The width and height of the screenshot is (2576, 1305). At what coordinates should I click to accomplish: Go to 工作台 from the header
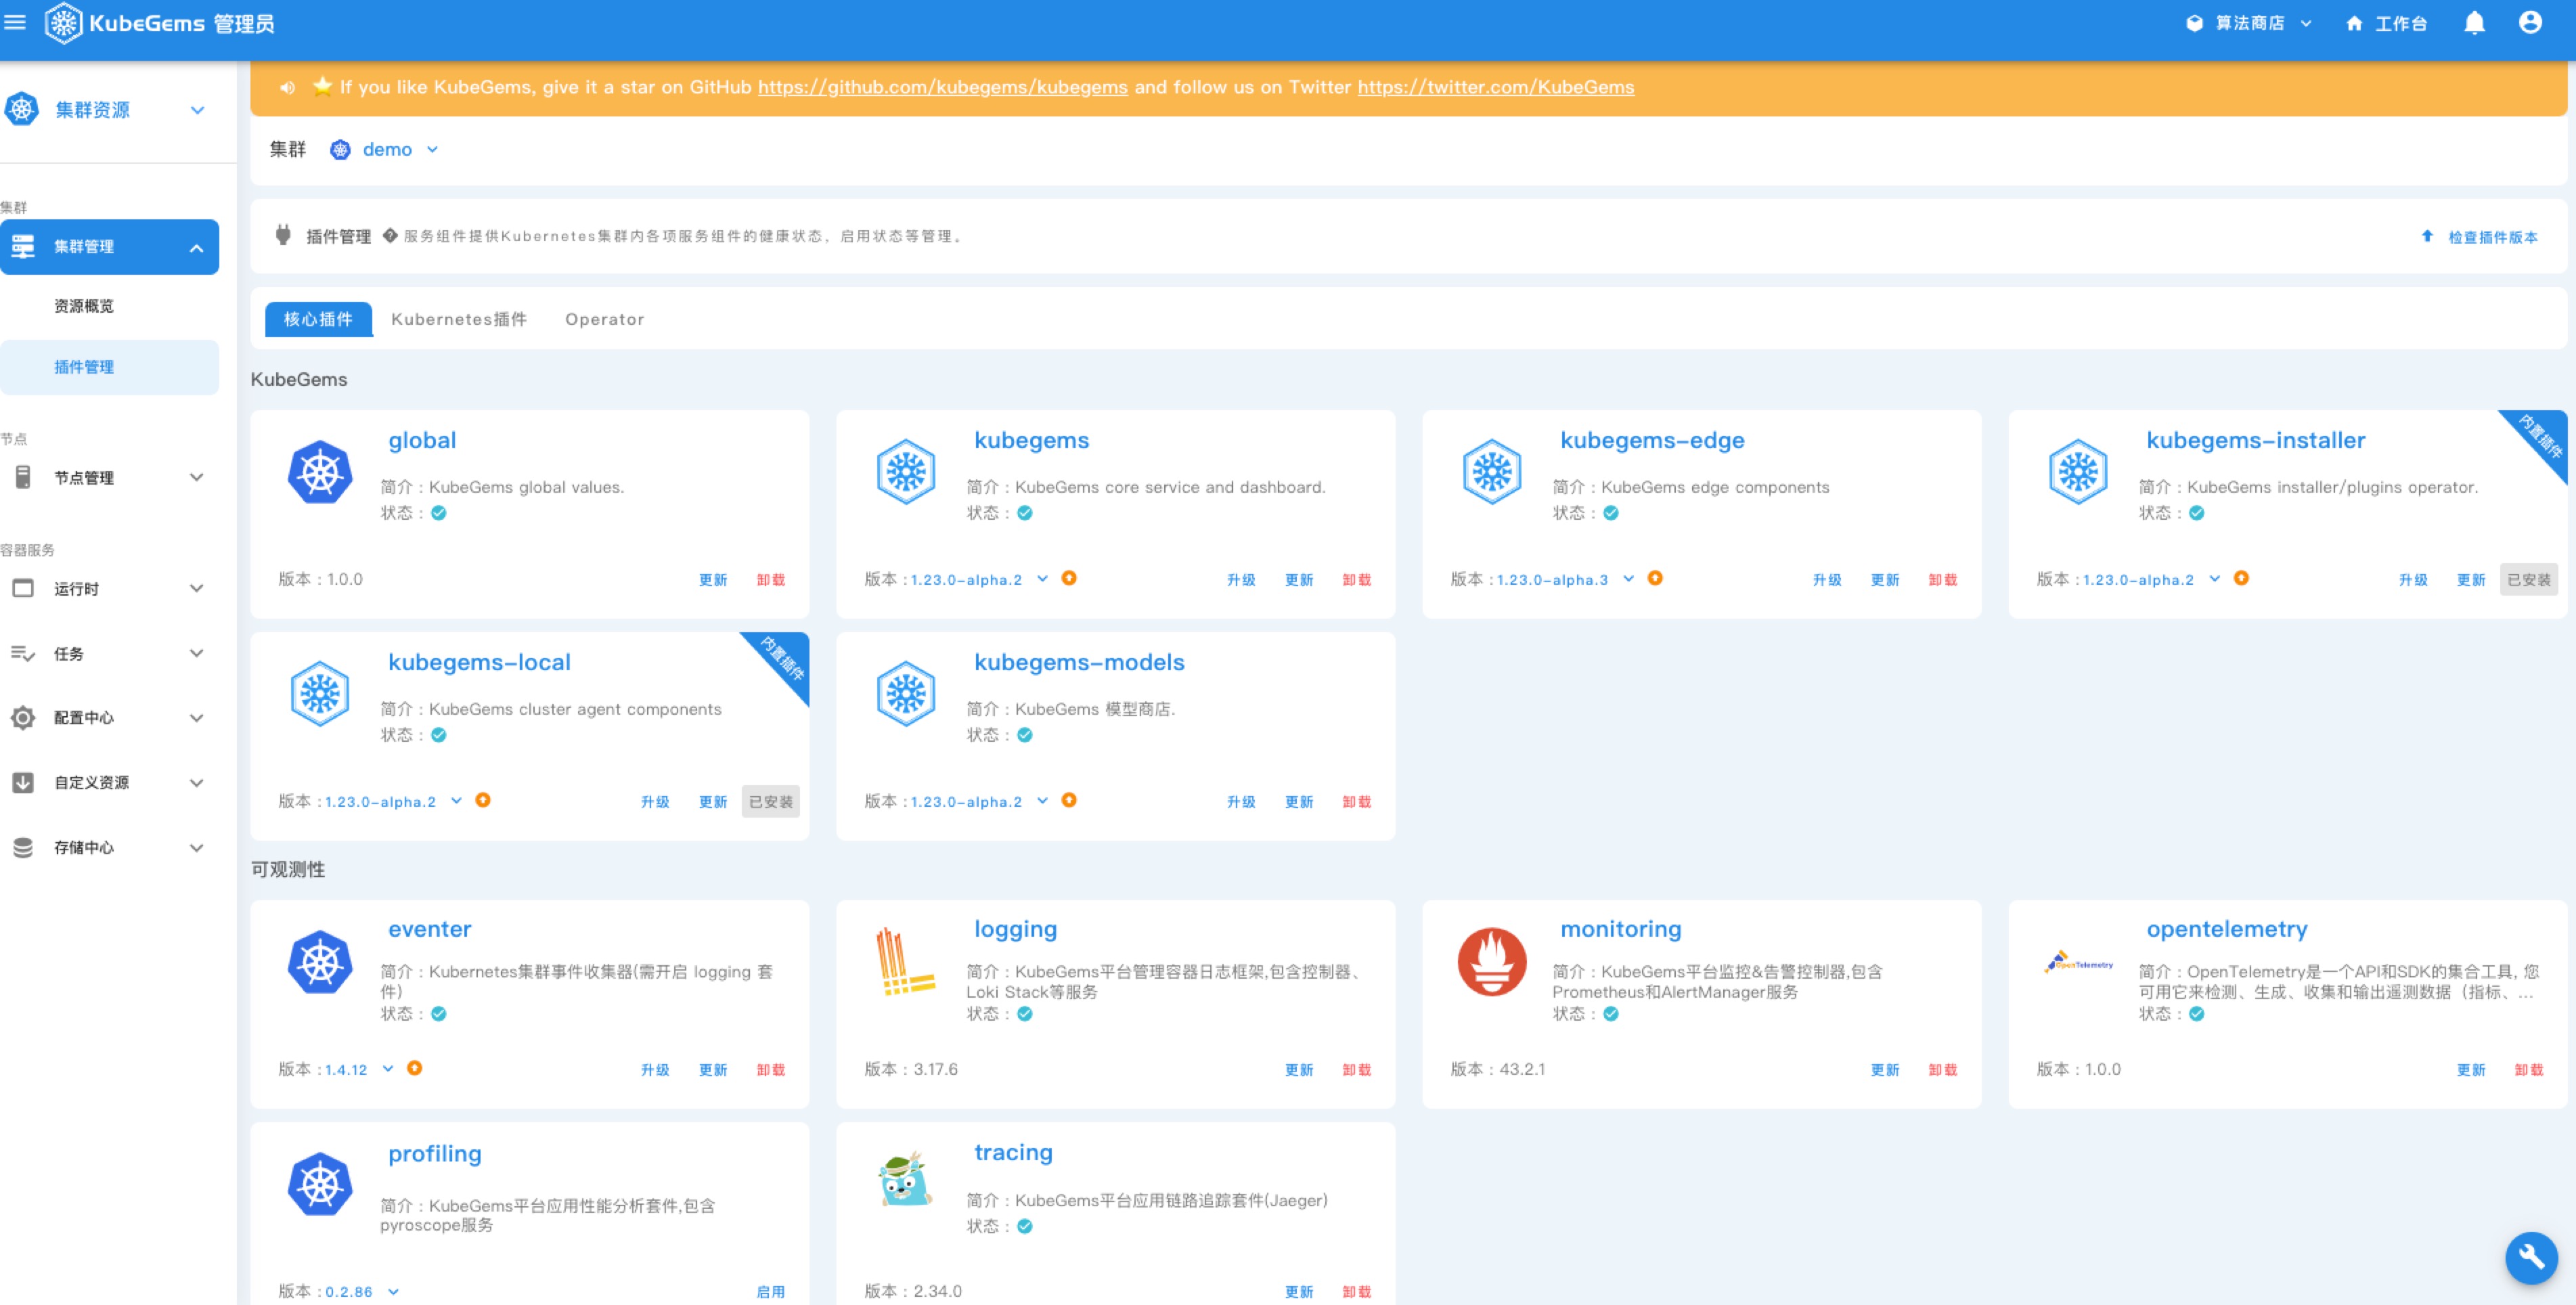(2387, 23)
